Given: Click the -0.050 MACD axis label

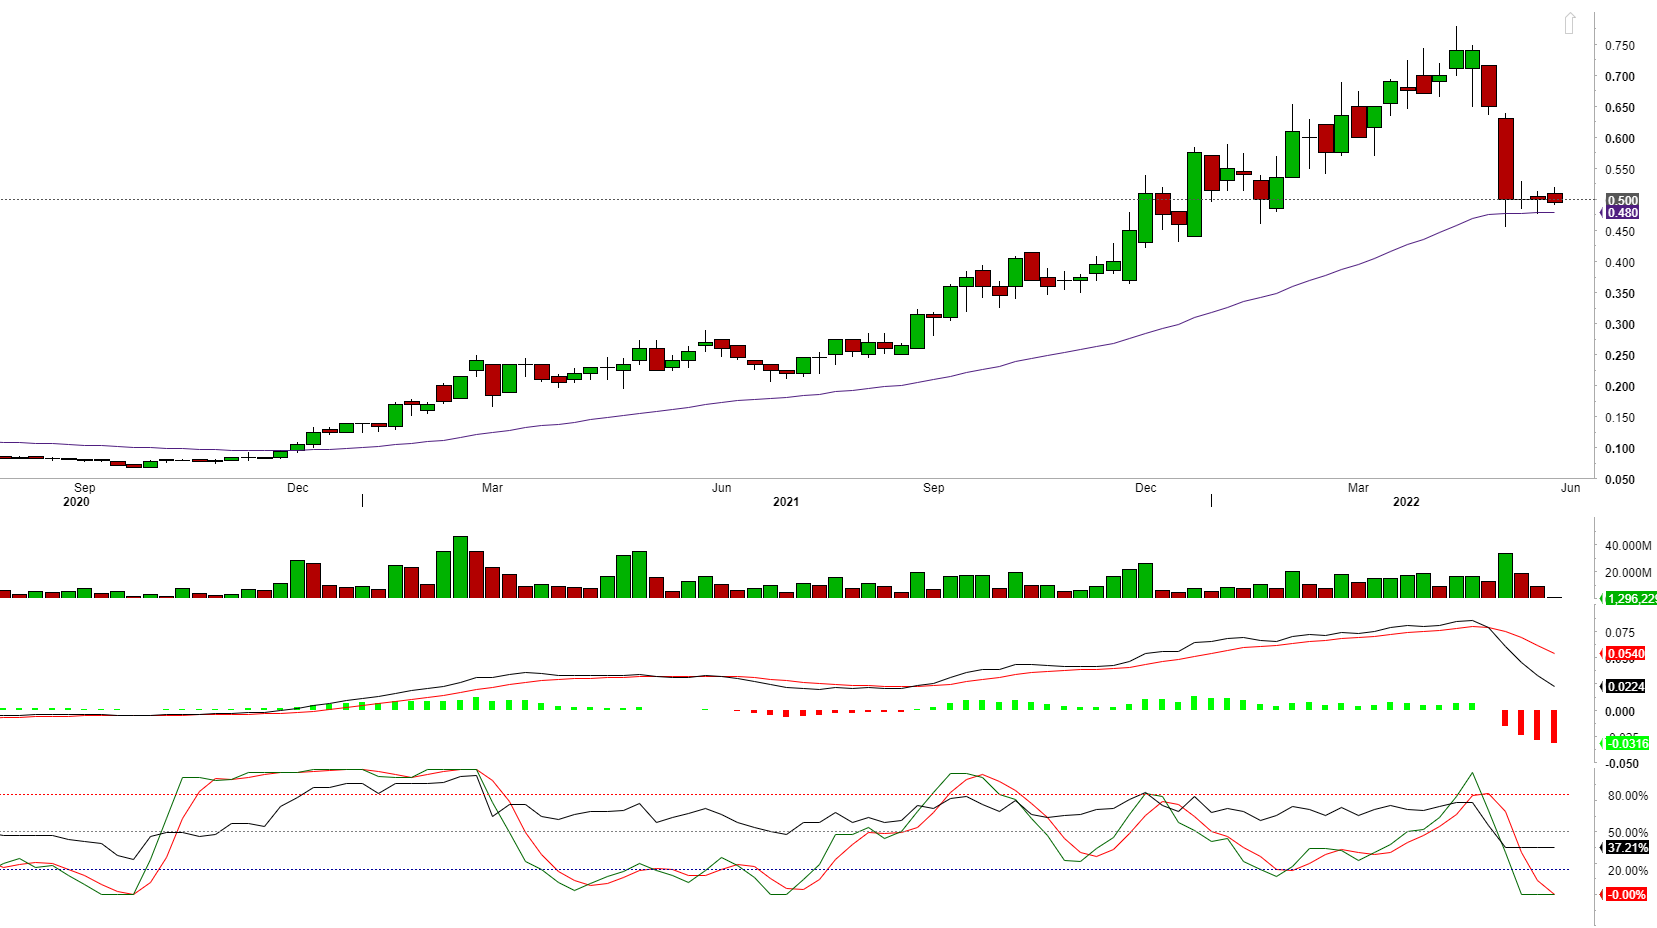Looking at the screenshot, I should (1622, 764).
